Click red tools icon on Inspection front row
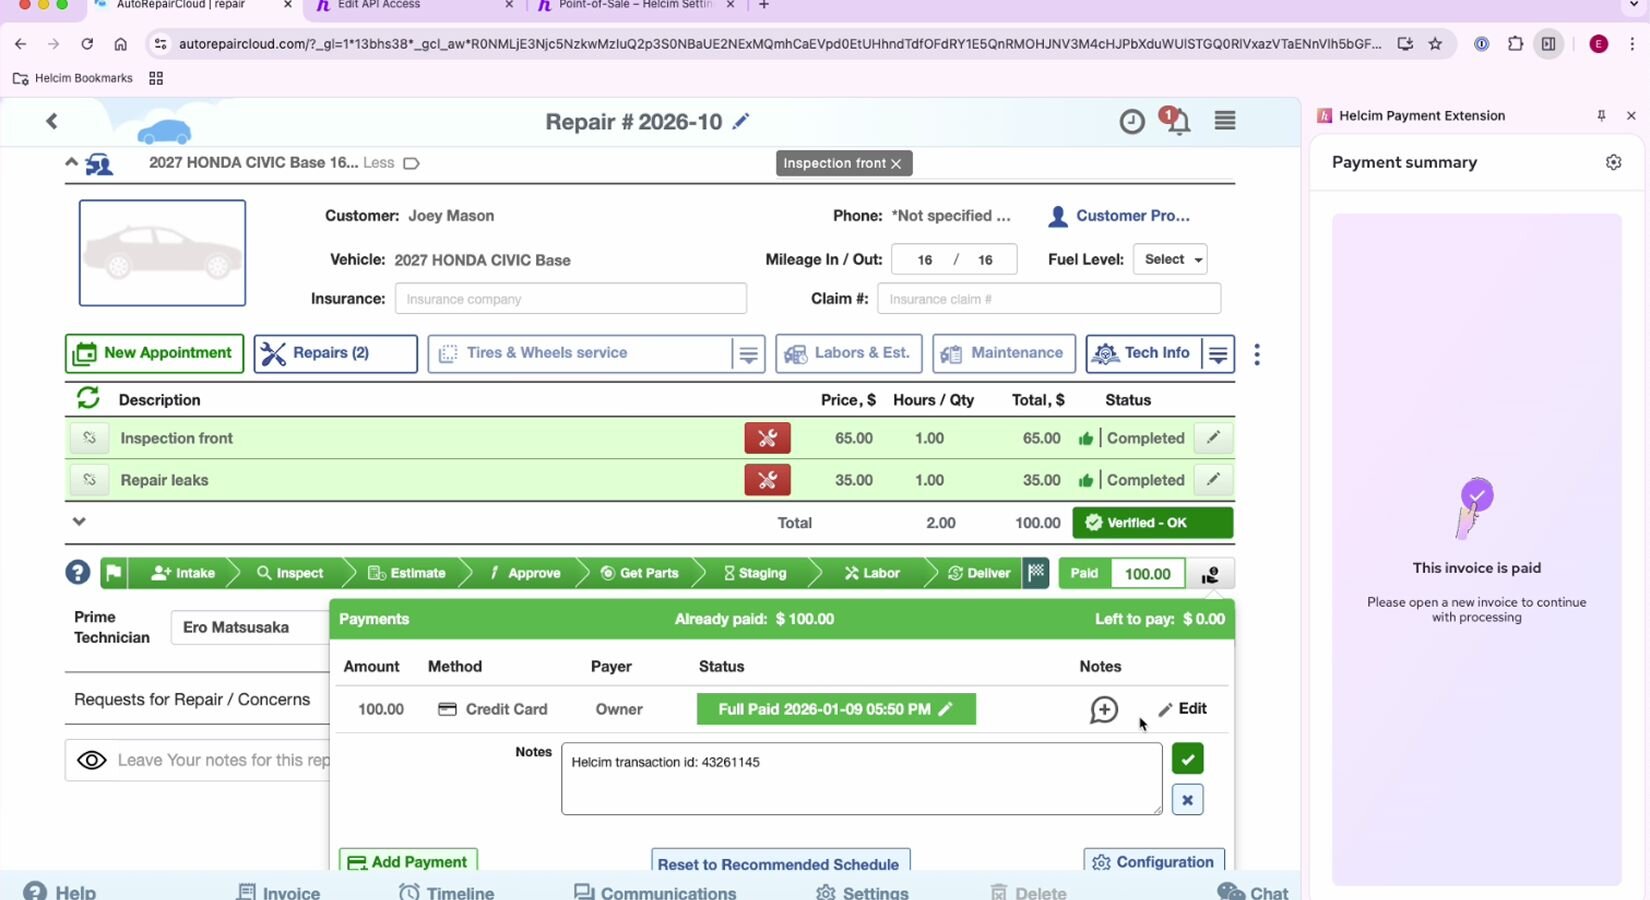This screenshot has height=900, width=1650. click(767, 438)
